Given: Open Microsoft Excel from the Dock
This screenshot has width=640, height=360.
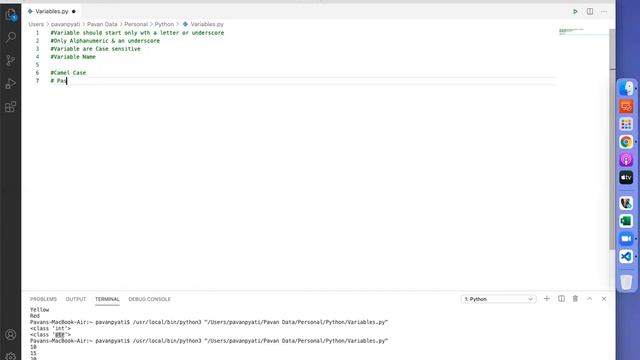Looking at the screenshot, I should [x=626, y=221].
